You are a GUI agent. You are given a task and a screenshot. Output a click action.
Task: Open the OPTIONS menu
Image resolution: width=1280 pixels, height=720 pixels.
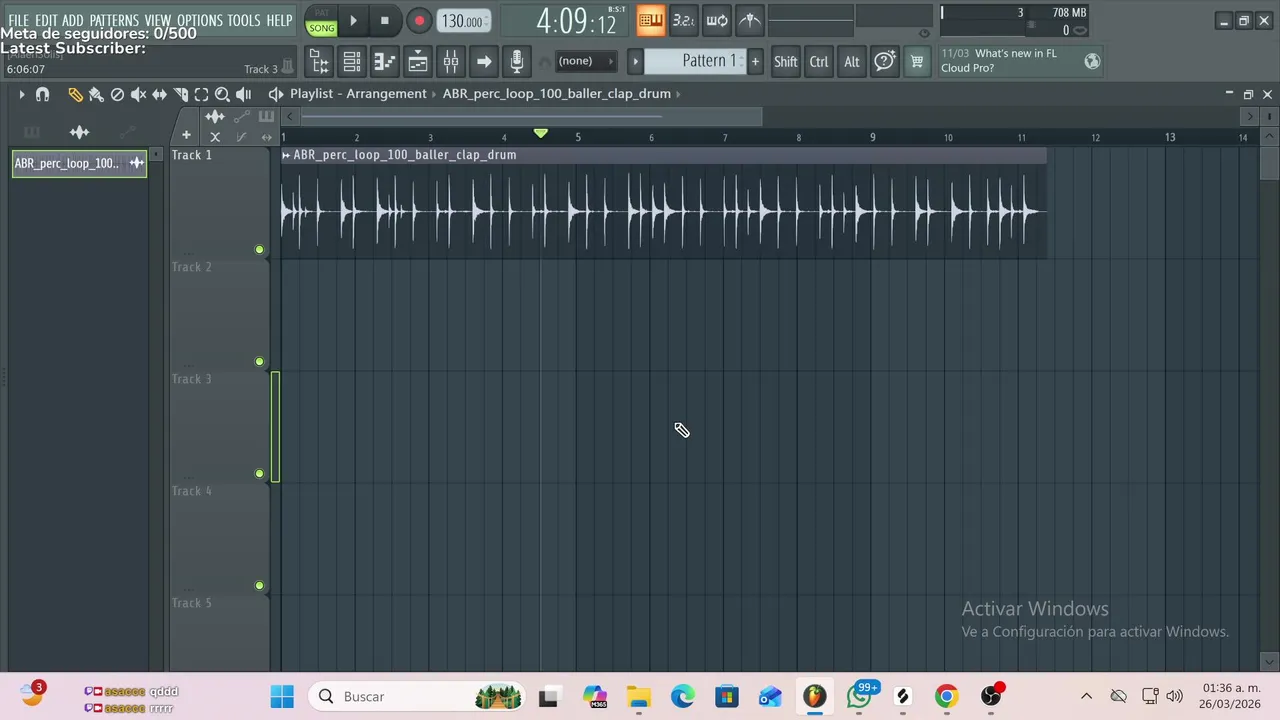coord(200,20)
